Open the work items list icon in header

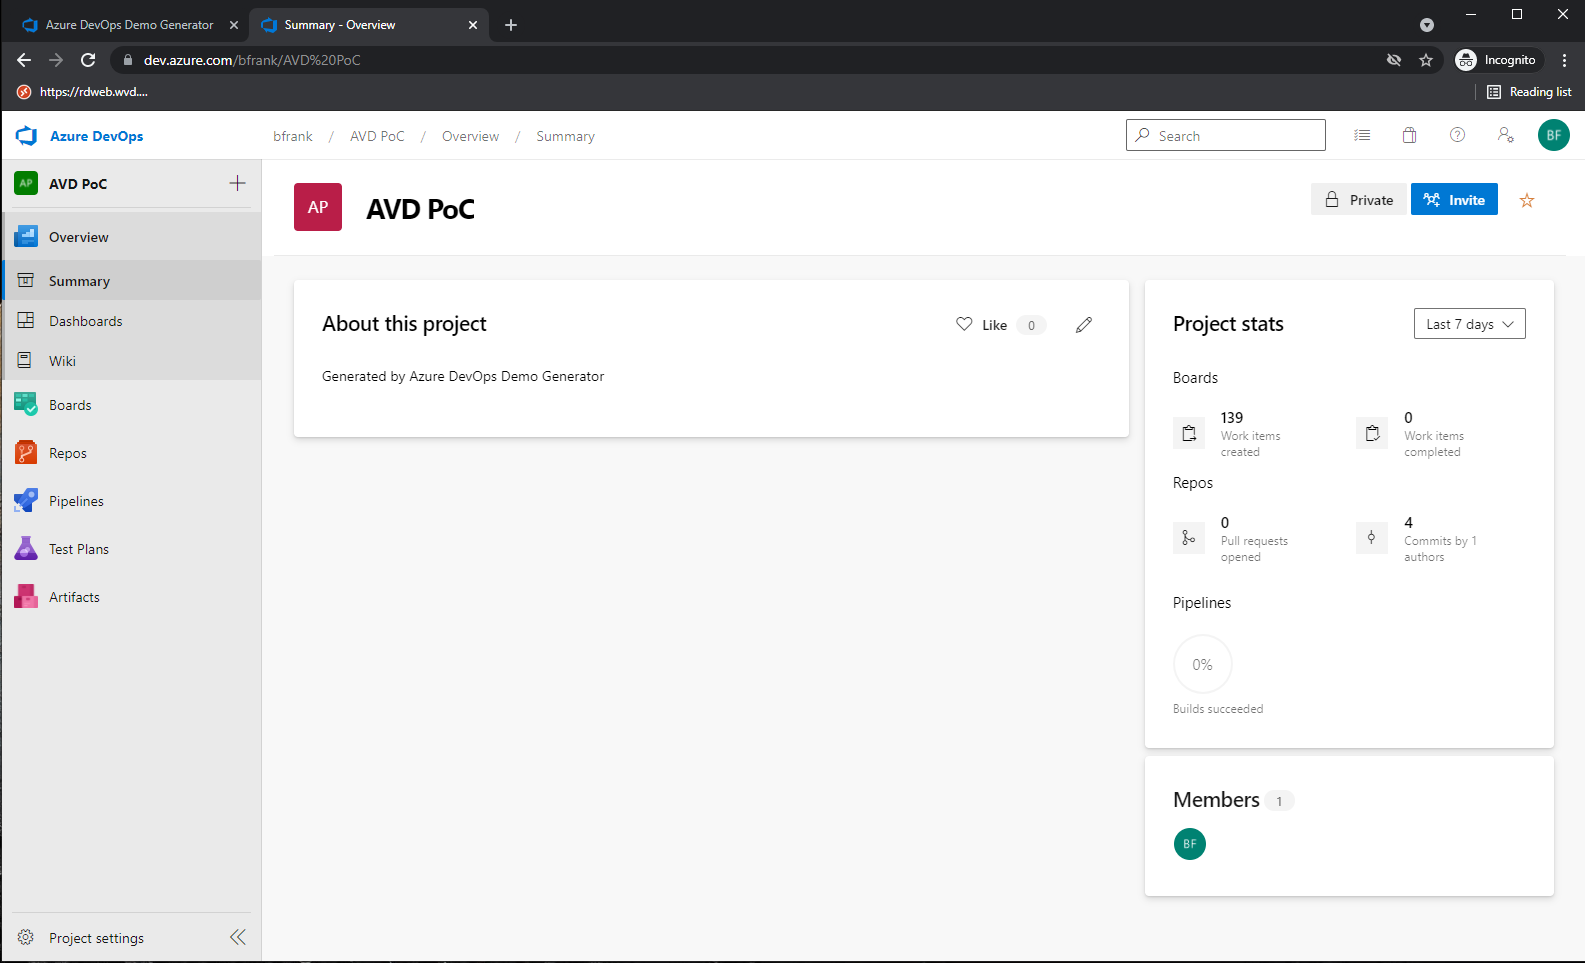point(1362,135)
